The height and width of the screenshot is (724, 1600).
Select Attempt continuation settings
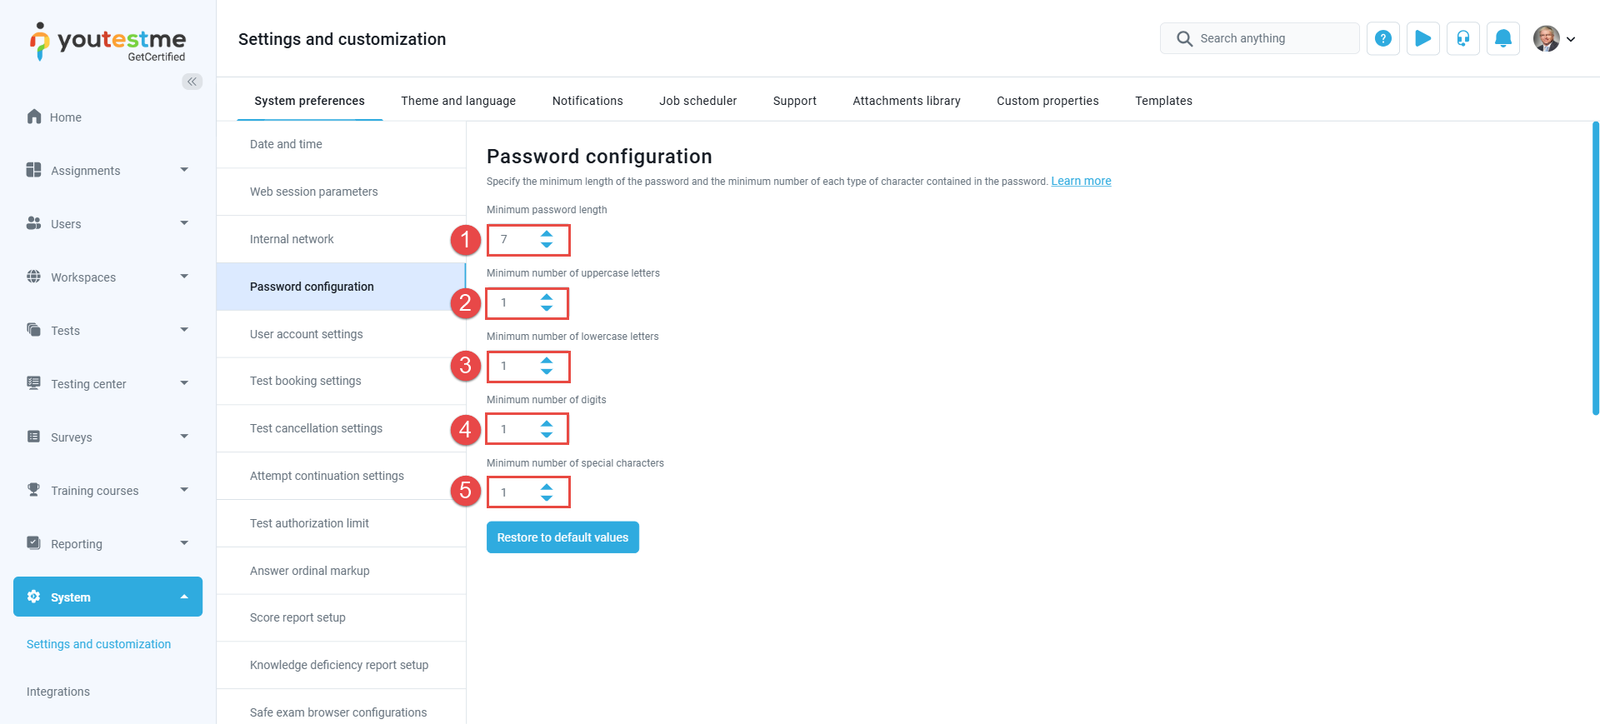click(x=342, y=476)
